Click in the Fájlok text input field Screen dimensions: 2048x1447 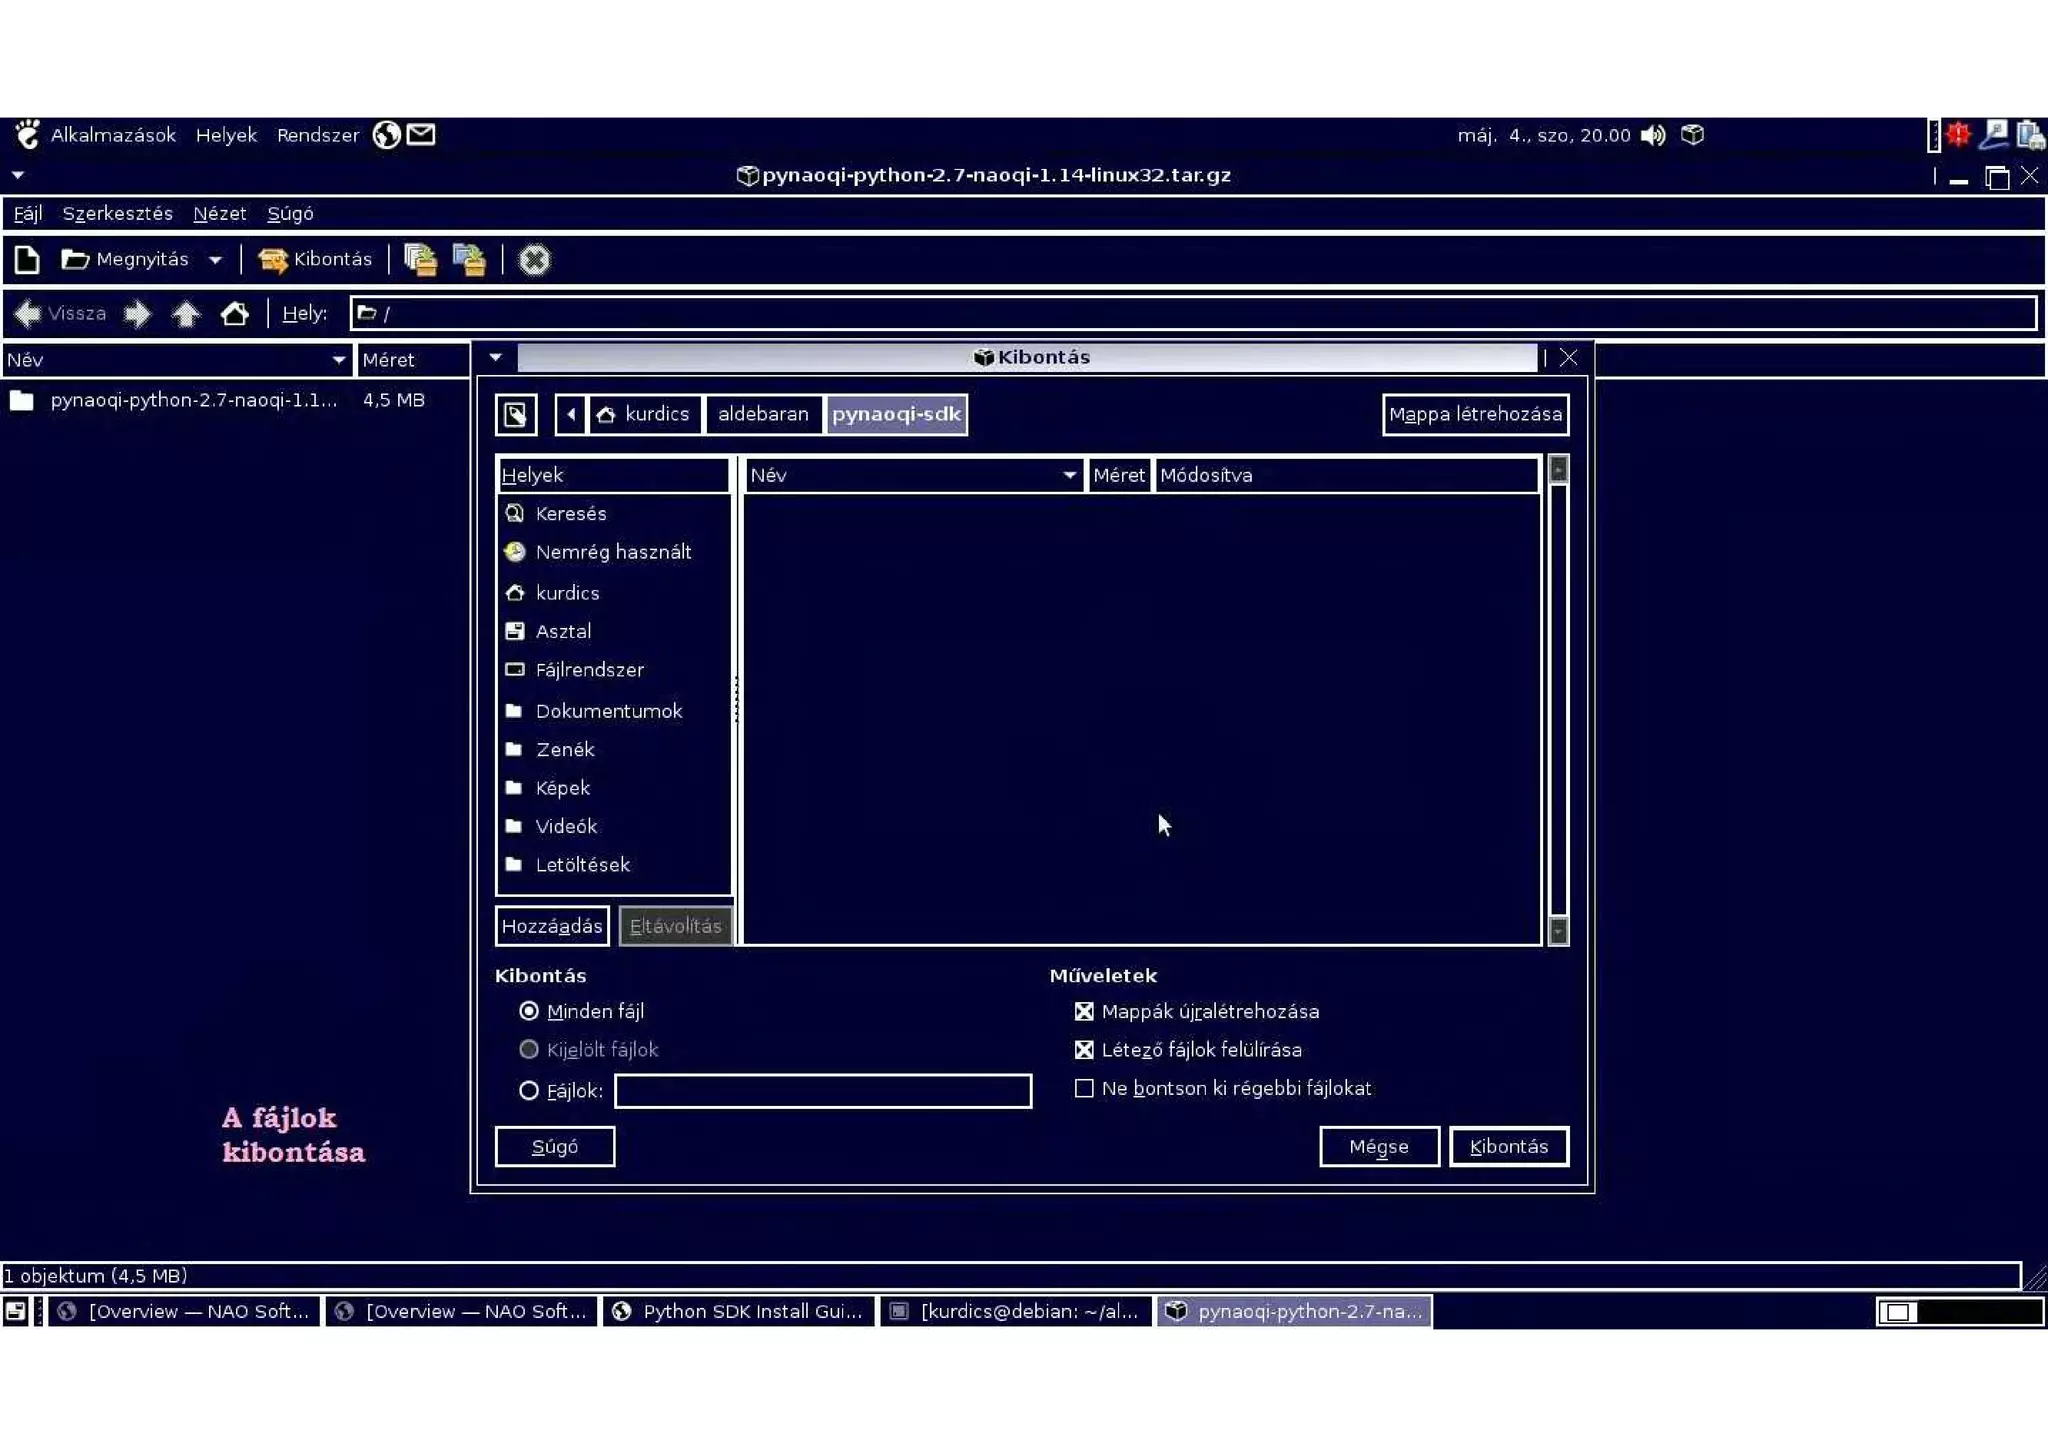tap(822, 1090)
